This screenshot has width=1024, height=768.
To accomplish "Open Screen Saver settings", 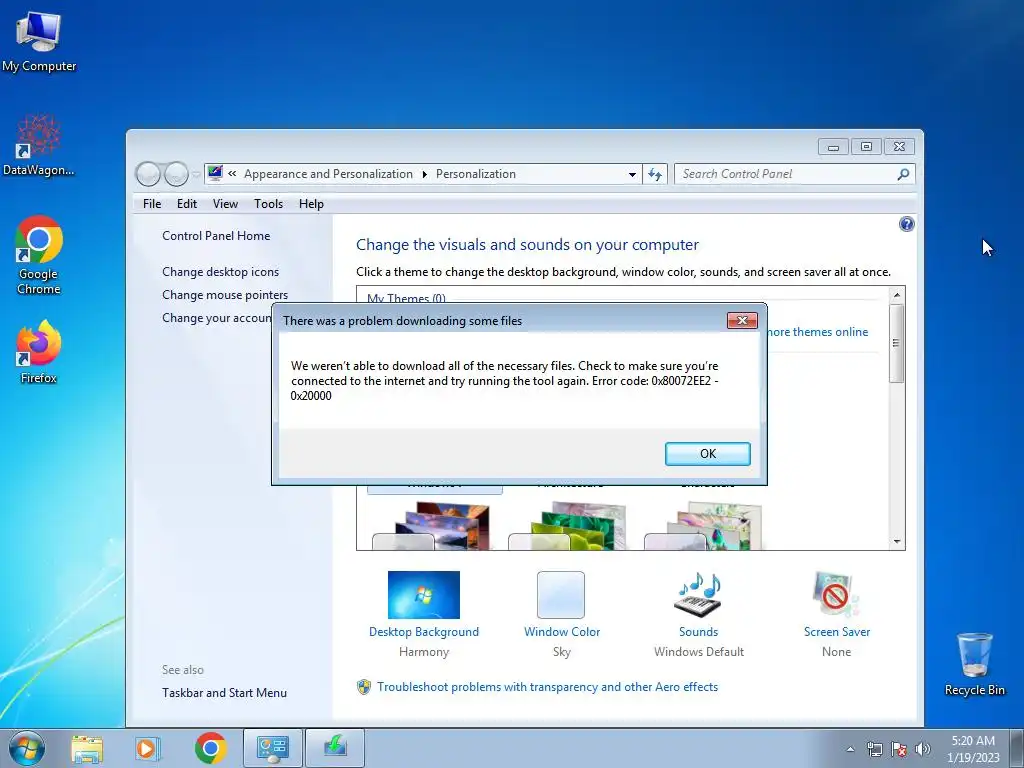I will click(x=837, y=614).
